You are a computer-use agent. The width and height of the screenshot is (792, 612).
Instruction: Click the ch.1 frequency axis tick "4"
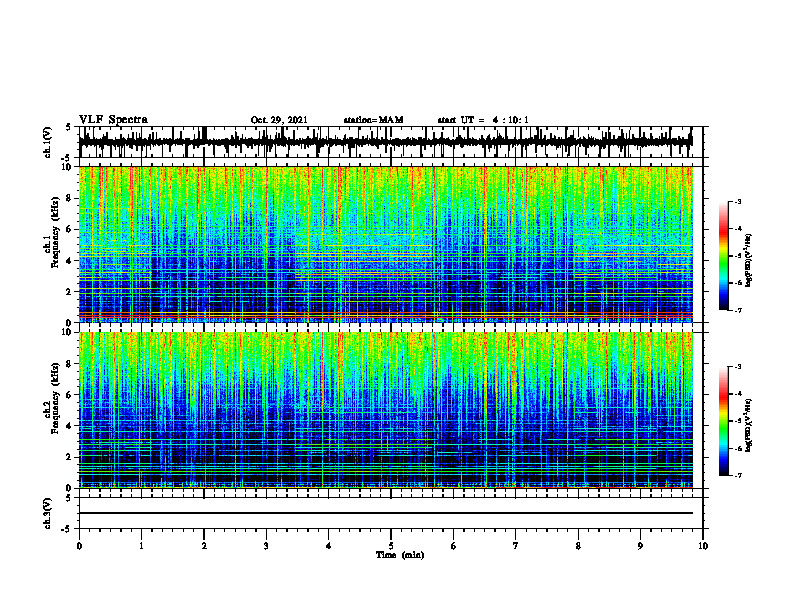pyautogui.click(x=70, y=261)
